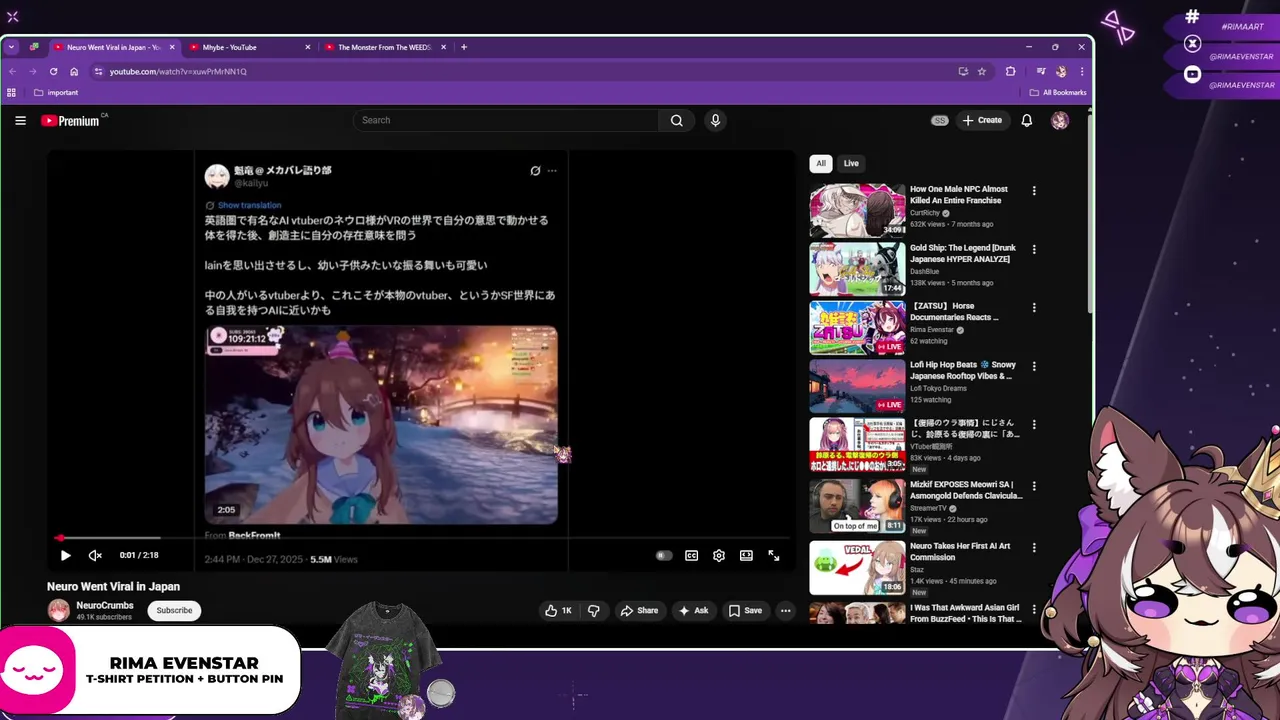Unmute the video volume icon

(x=95, y=555)
